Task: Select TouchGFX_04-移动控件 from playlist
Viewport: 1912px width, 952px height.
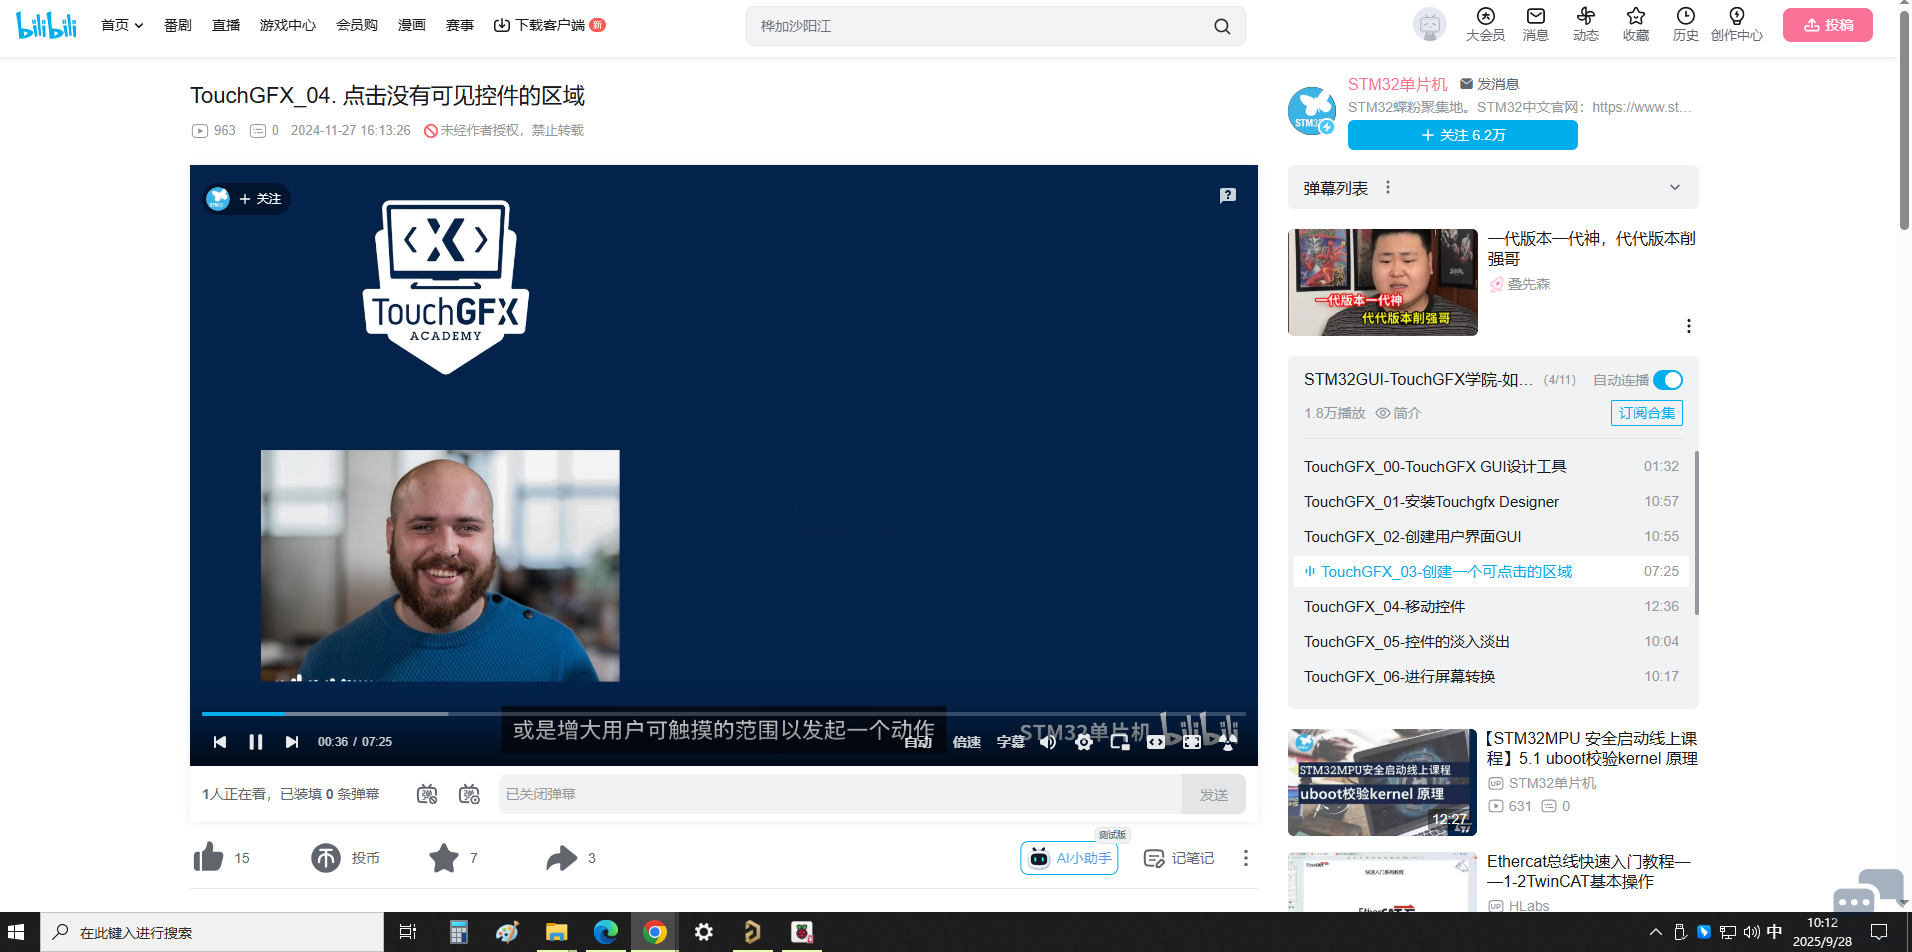Action: click(1384, 606)
